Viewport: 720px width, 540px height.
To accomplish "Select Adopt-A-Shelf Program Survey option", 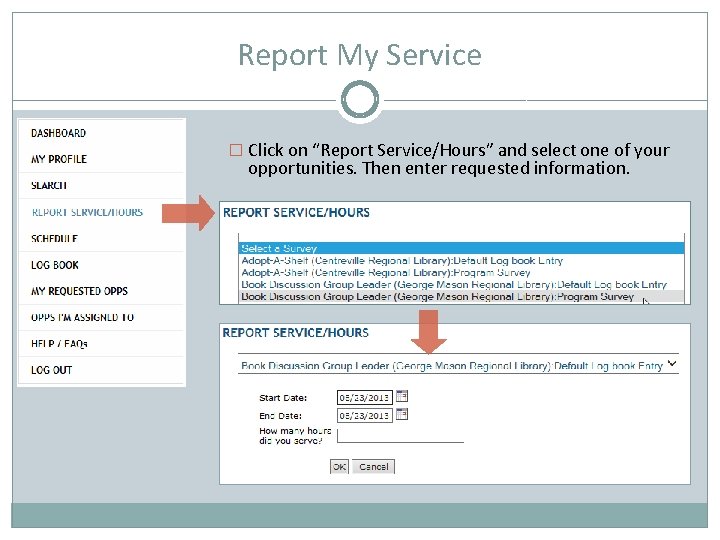I will [x=461, y=272].
